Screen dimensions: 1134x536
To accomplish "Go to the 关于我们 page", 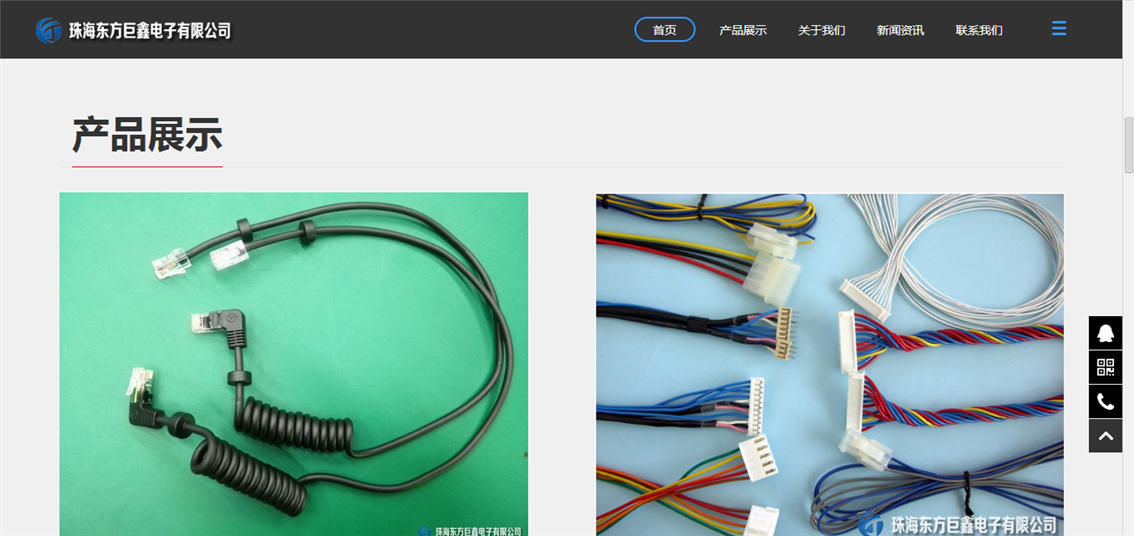I will point(821,30).
